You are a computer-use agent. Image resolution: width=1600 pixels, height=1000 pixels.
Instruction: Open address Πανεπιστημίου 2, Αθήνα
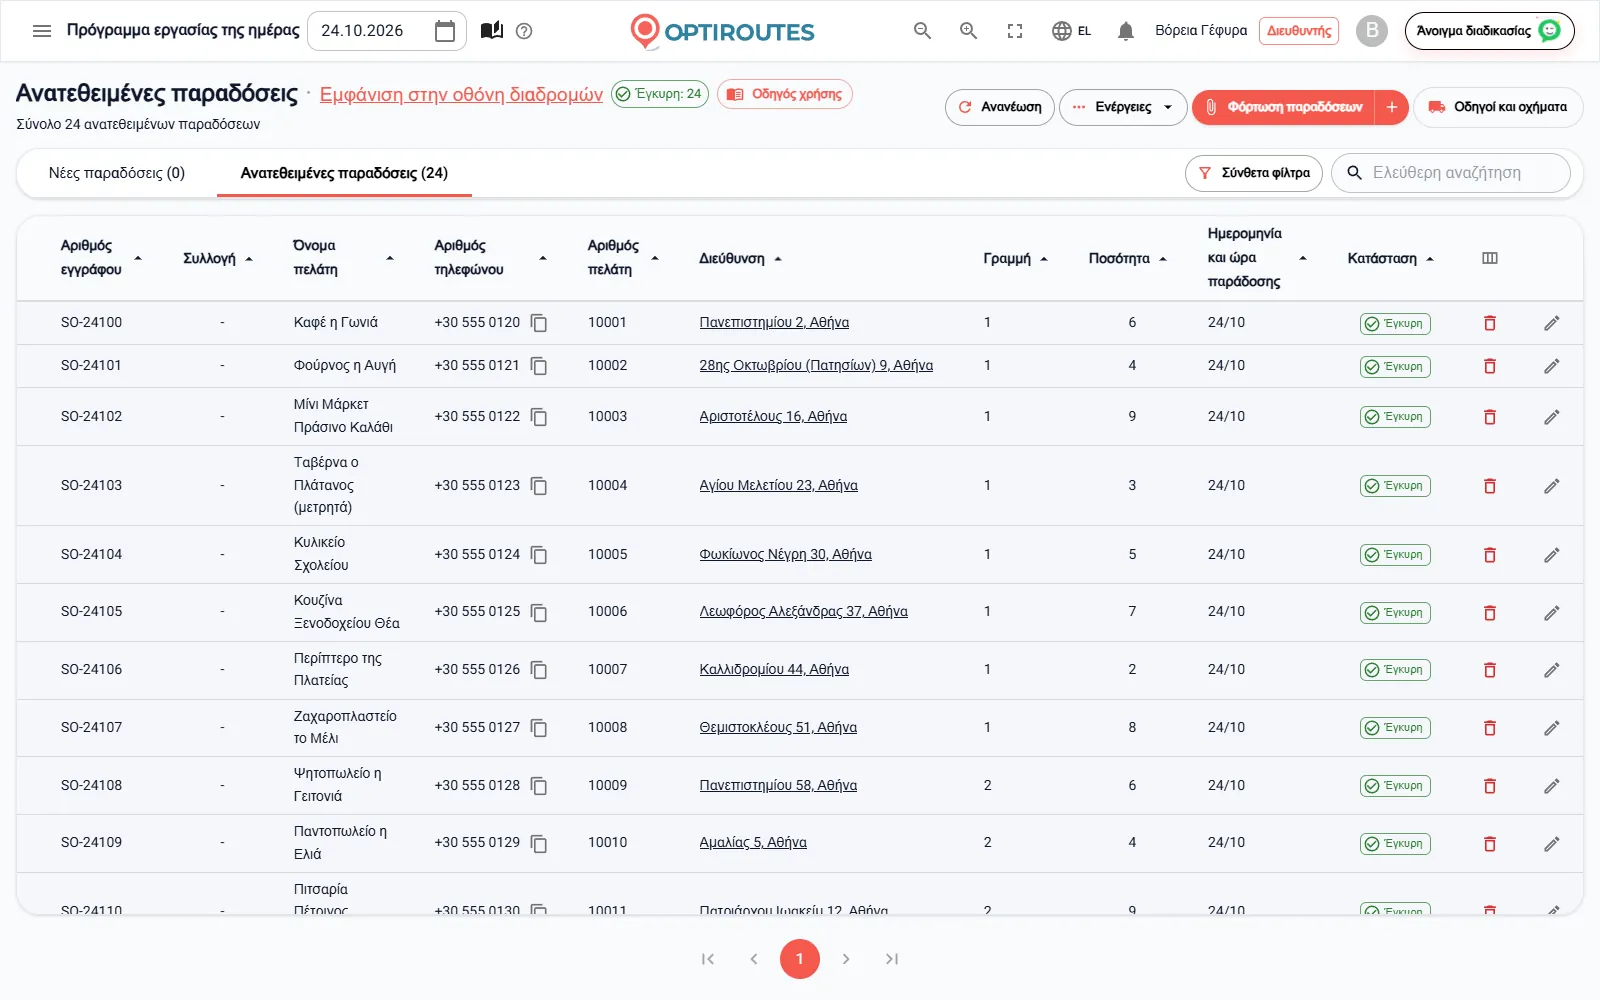coord(774,323)
